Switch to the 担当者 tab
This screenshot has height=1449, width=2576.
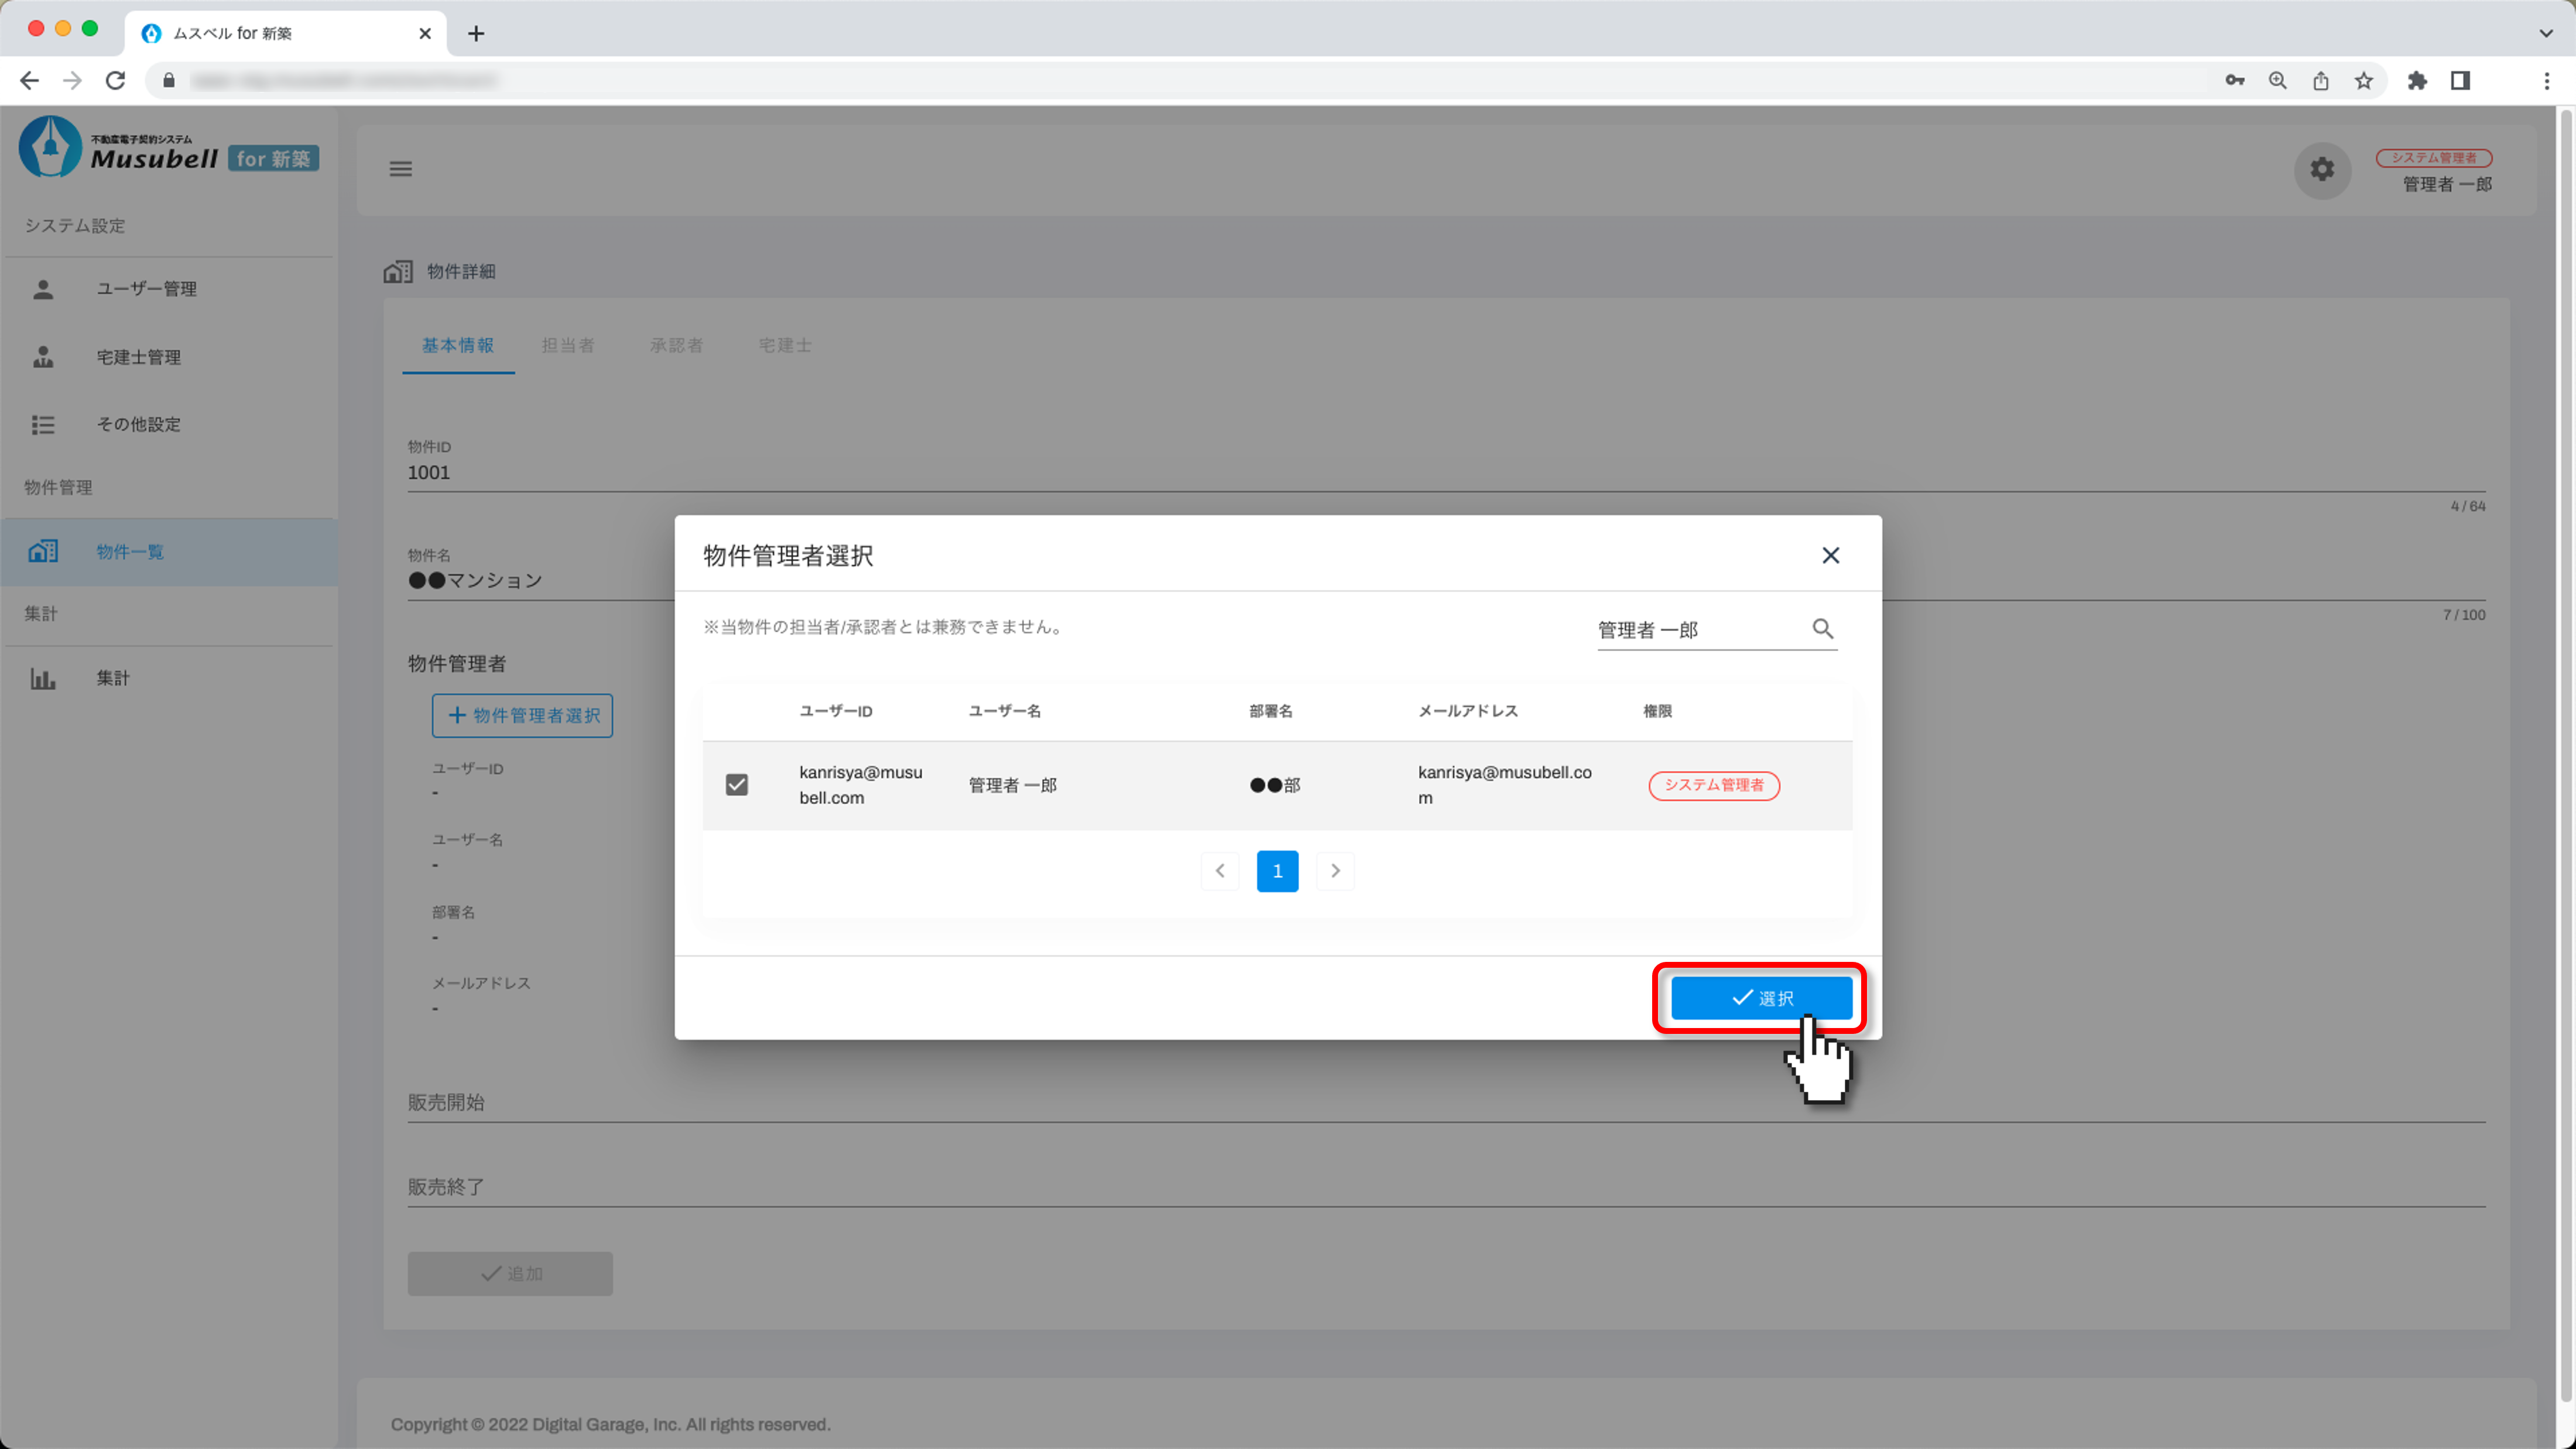[x=567, y=345]
